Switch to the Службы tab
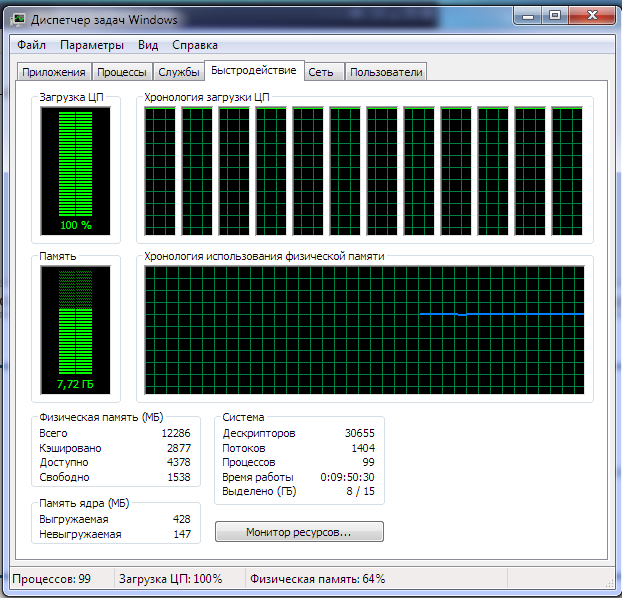 (x=179, y=72)
